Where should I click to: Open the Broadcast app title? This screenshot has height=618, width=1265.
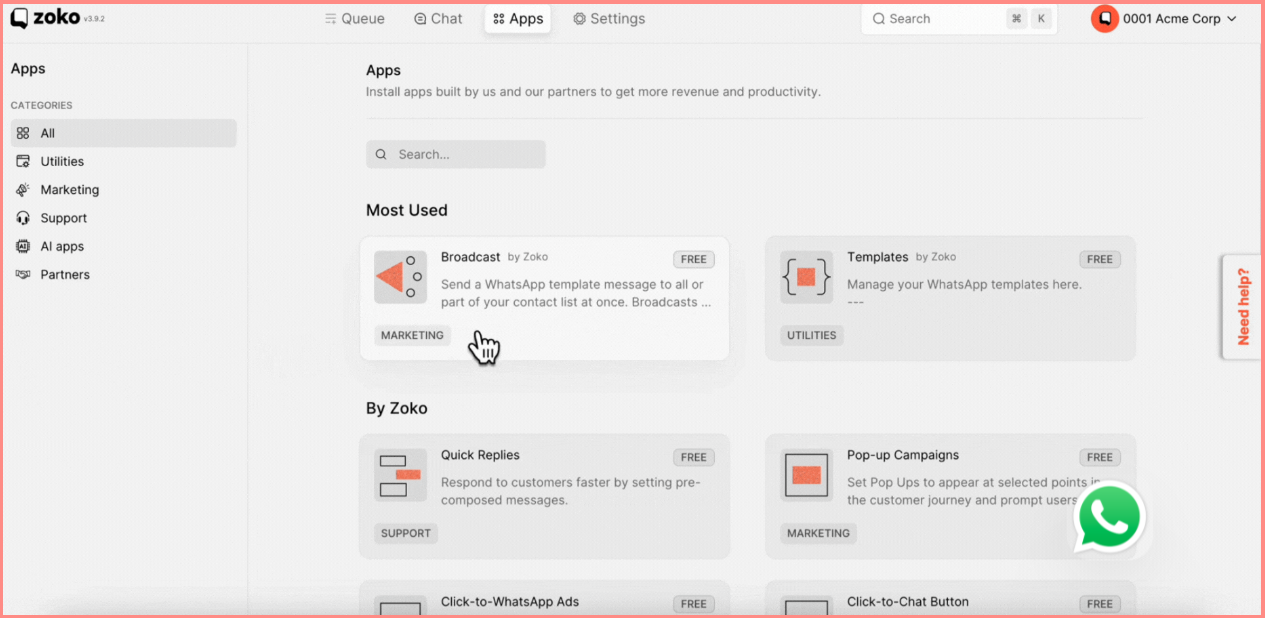pyautogui.click(x=470, y=257)
